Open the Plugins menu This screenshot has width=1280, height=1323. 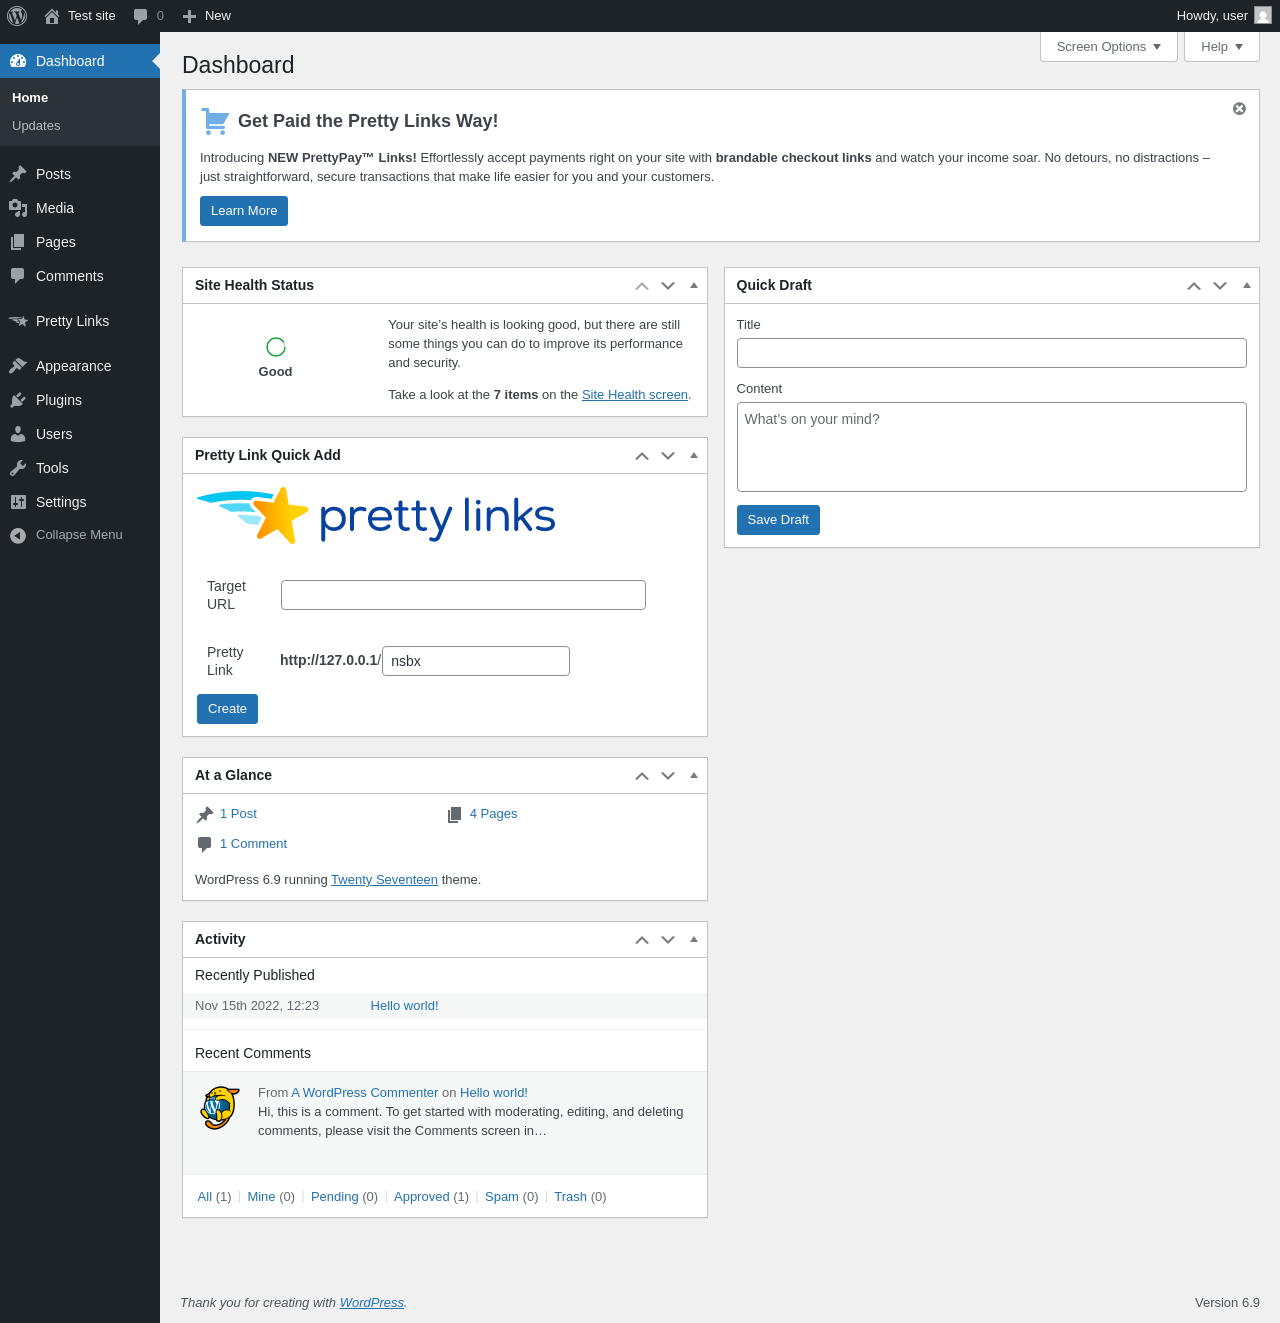click(x=59, y=400)
